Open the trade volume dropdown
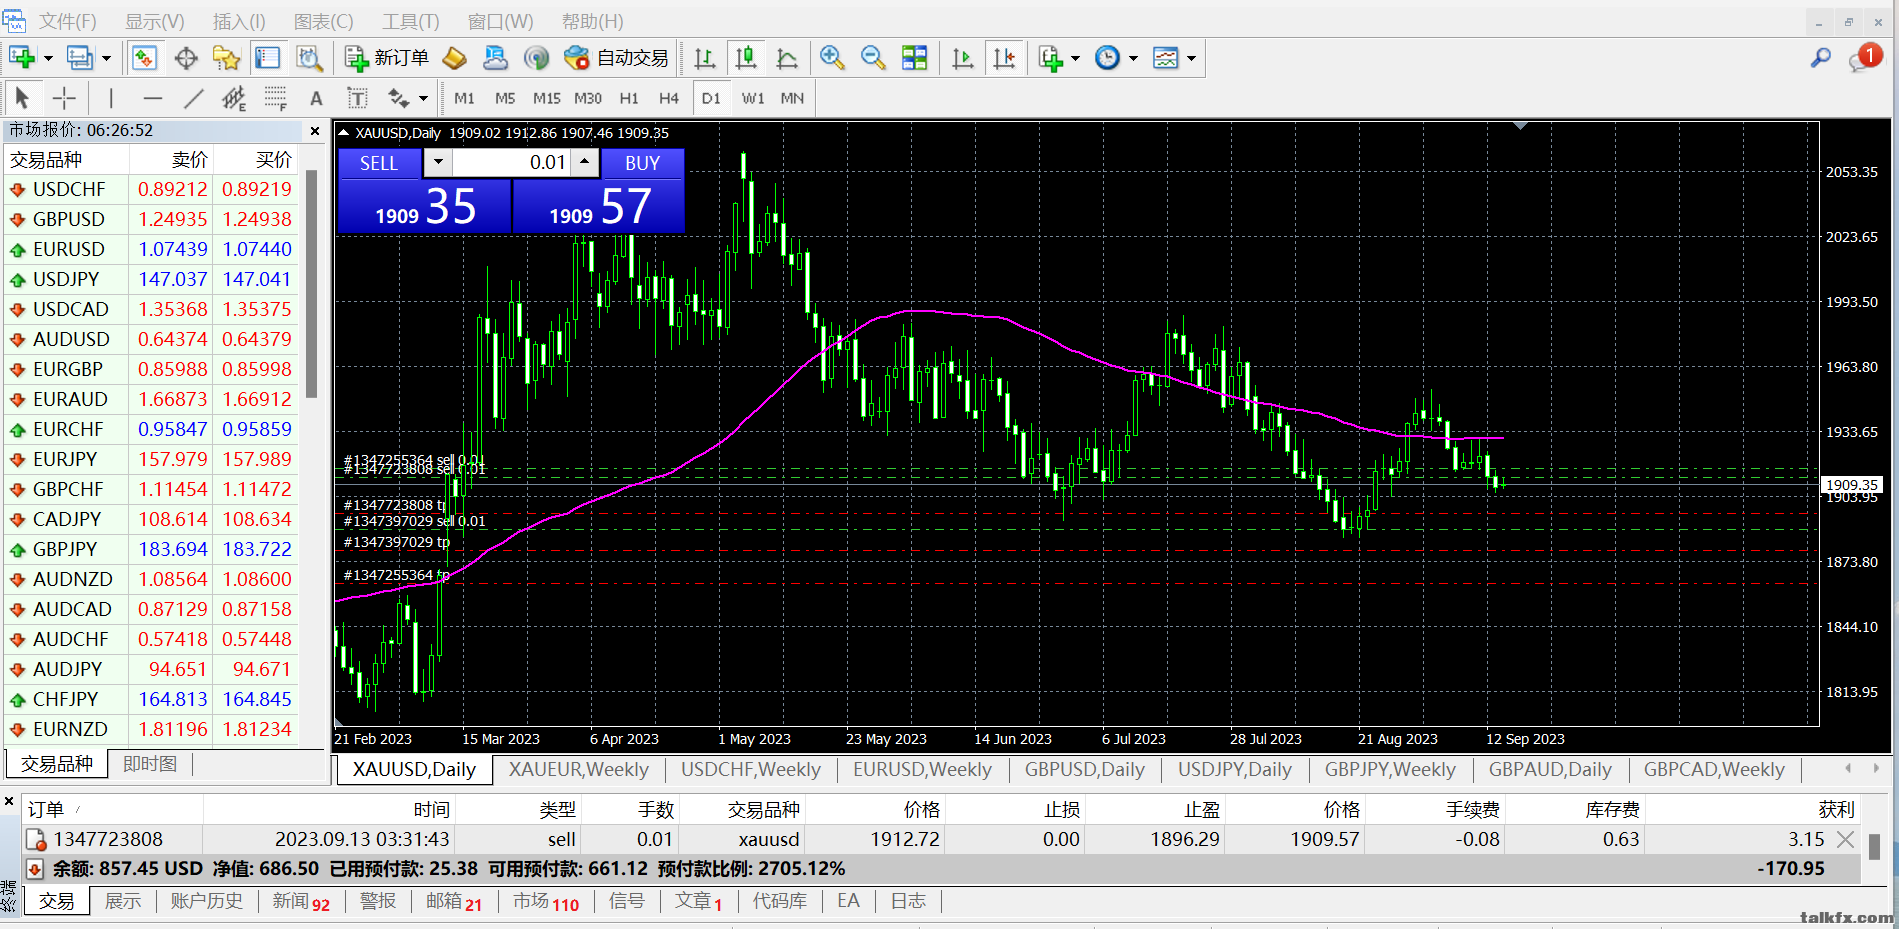 [437, 162]
